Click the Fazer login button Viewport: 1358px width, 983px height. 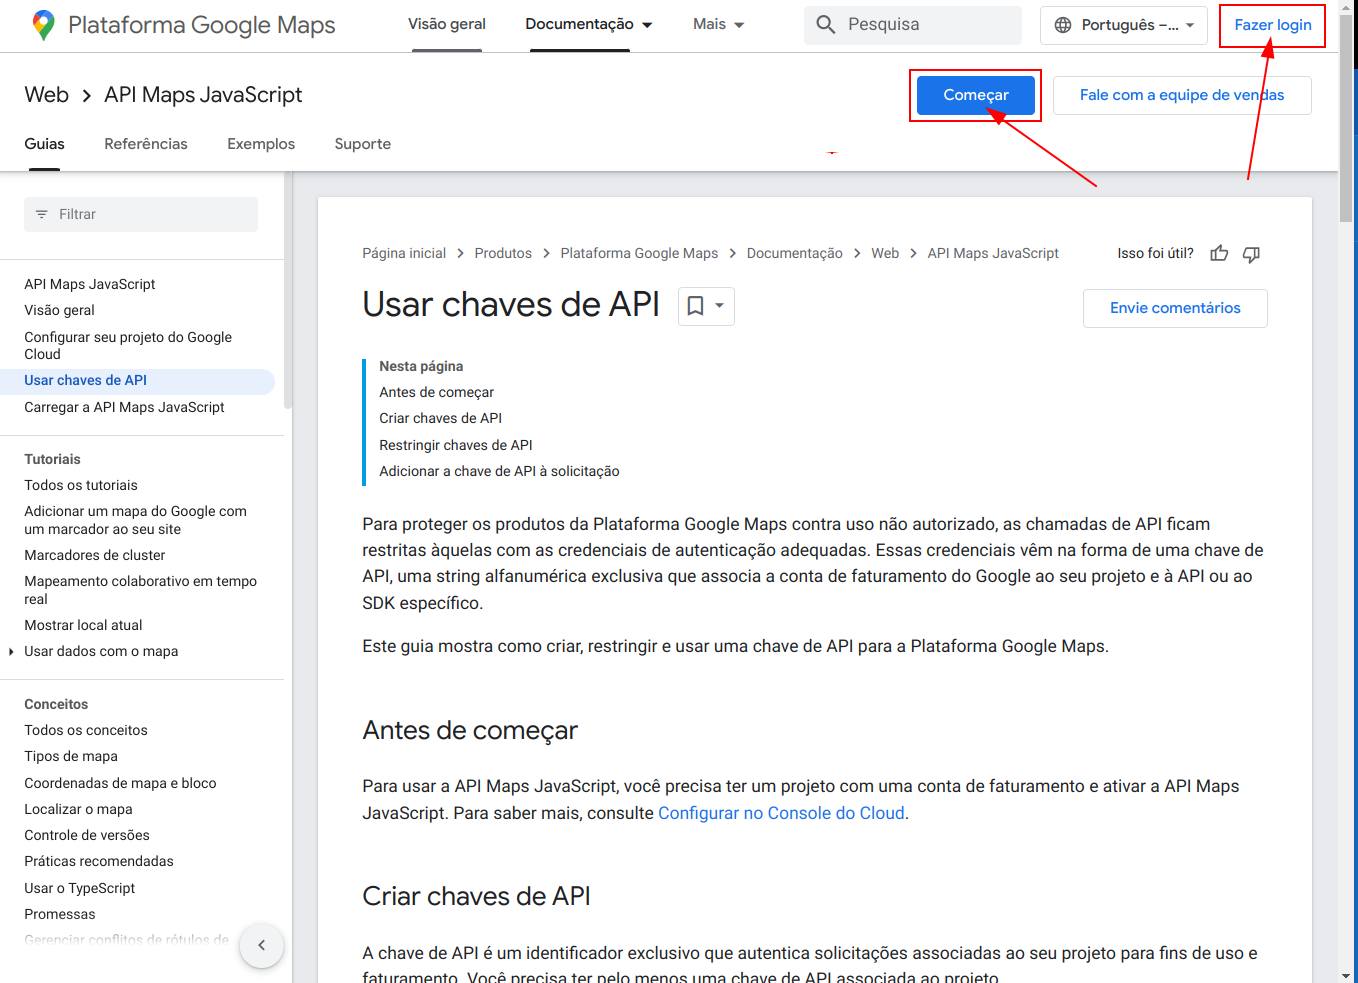point(1273,25)
